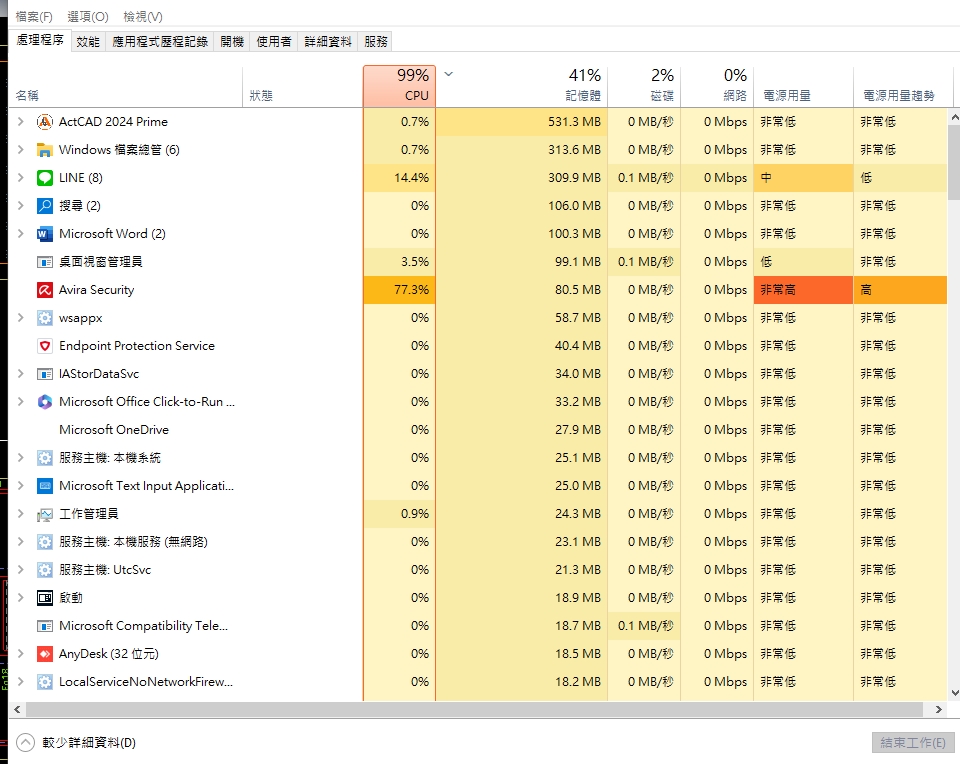Sort by the 名稱 column header
960x764 pixels.
[x=126, y=86]
